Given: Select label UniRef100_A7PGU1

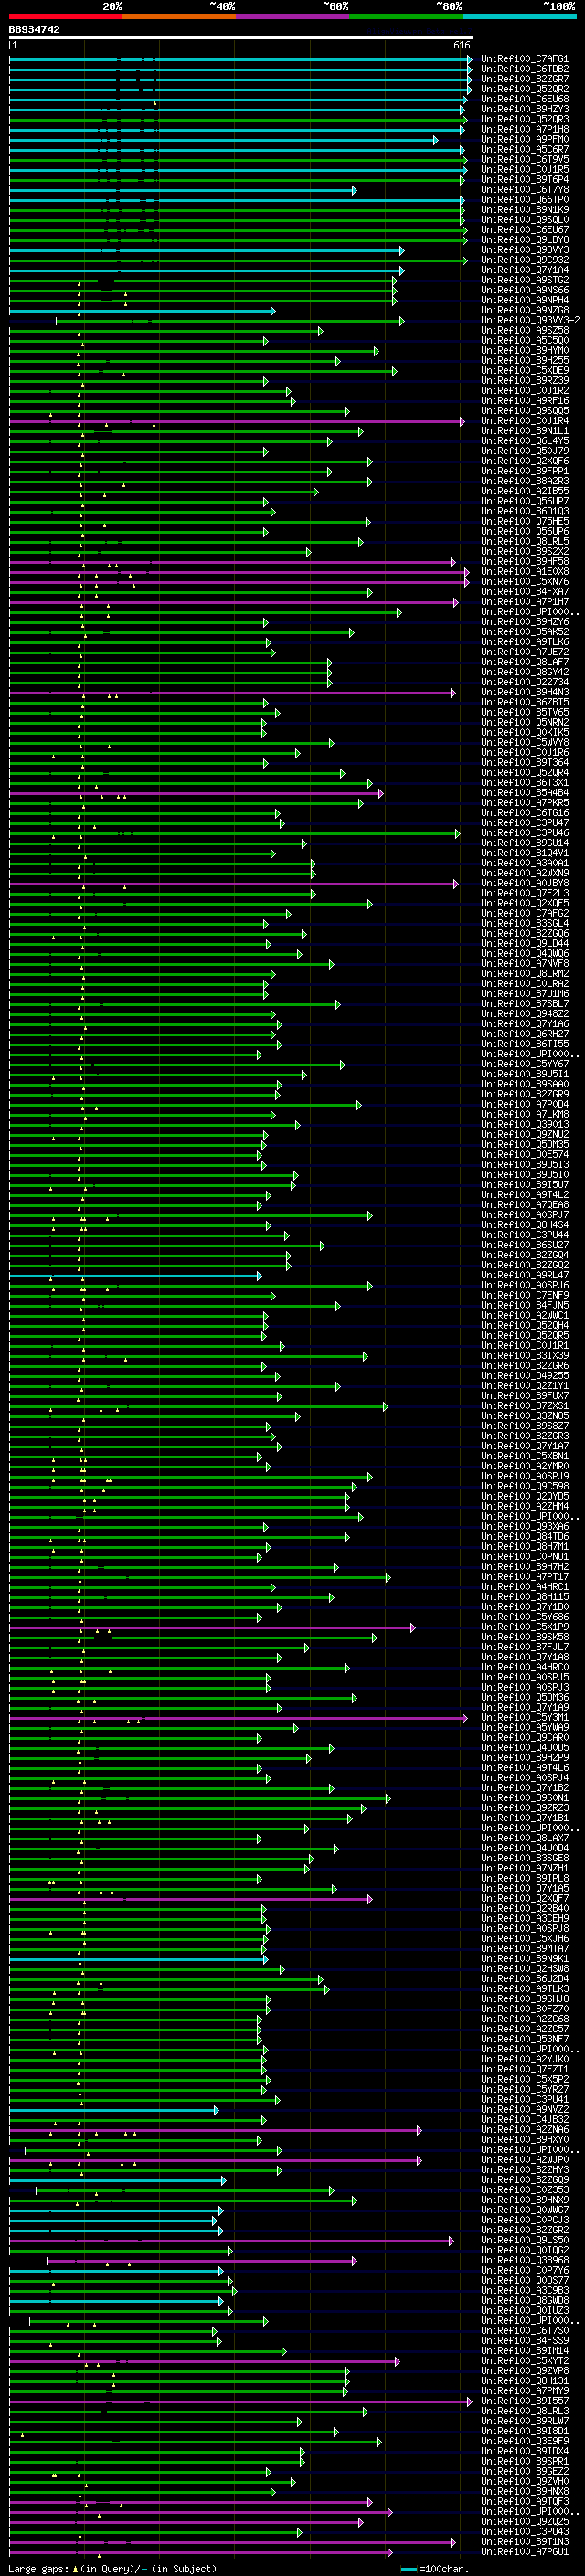Looking at the screenshot, I should pos(524,2552).
